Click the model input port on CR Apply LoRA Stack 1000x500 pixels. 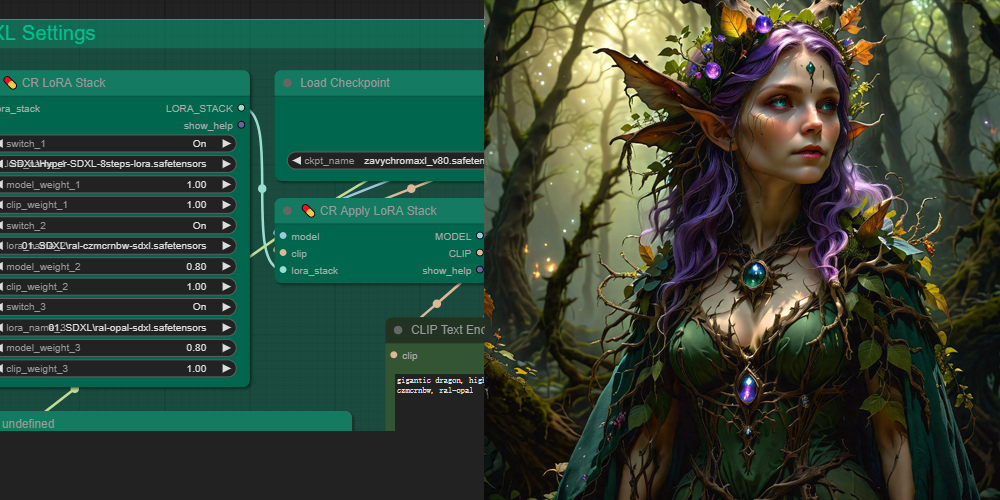click(283, 236)
